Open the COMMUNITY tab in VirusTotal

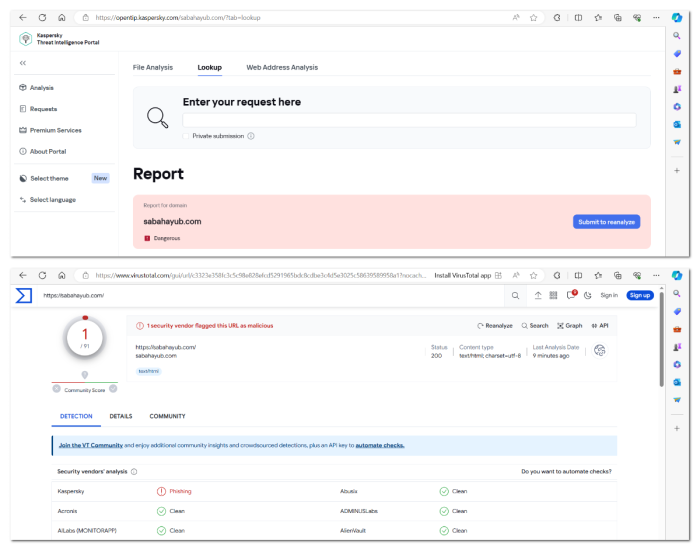pos(167,416)
